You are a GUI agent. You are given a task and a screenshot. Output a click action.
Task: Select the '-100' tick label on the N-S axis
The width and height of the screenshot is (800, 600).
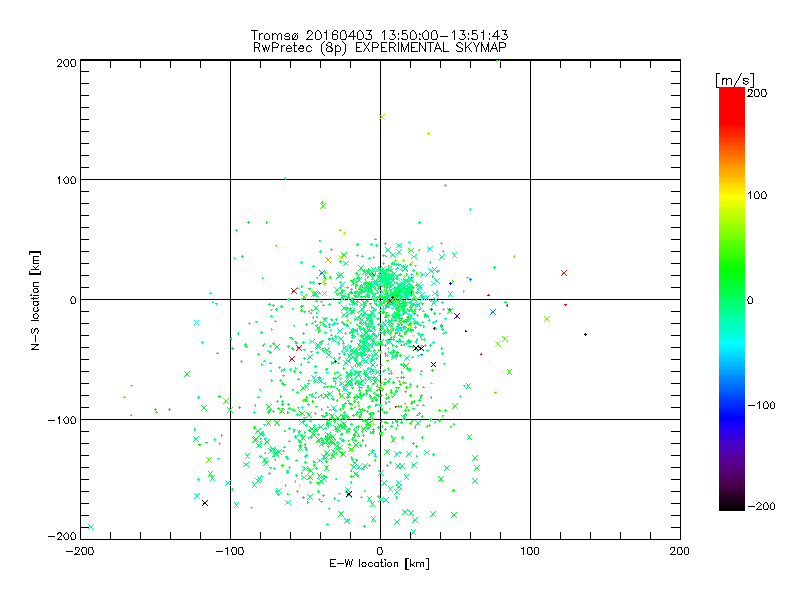pyautogui.click(x=62, y=420)
